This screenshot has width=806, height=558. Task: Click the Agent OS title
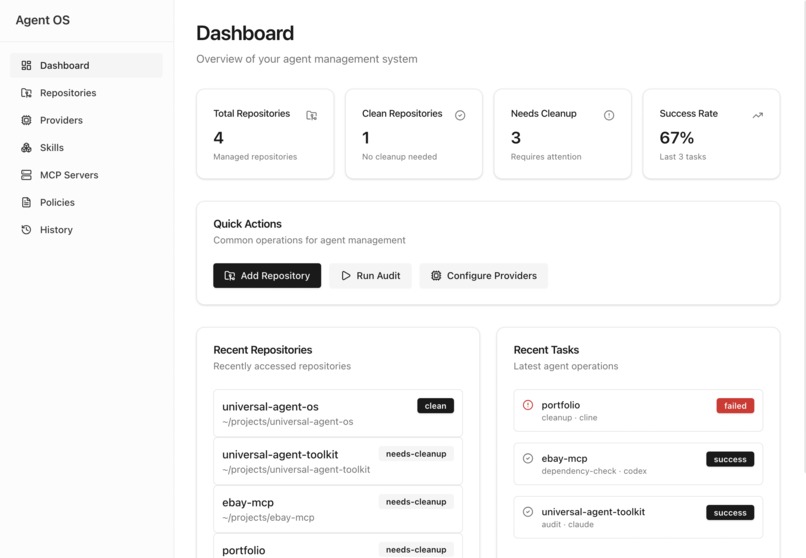43,20
